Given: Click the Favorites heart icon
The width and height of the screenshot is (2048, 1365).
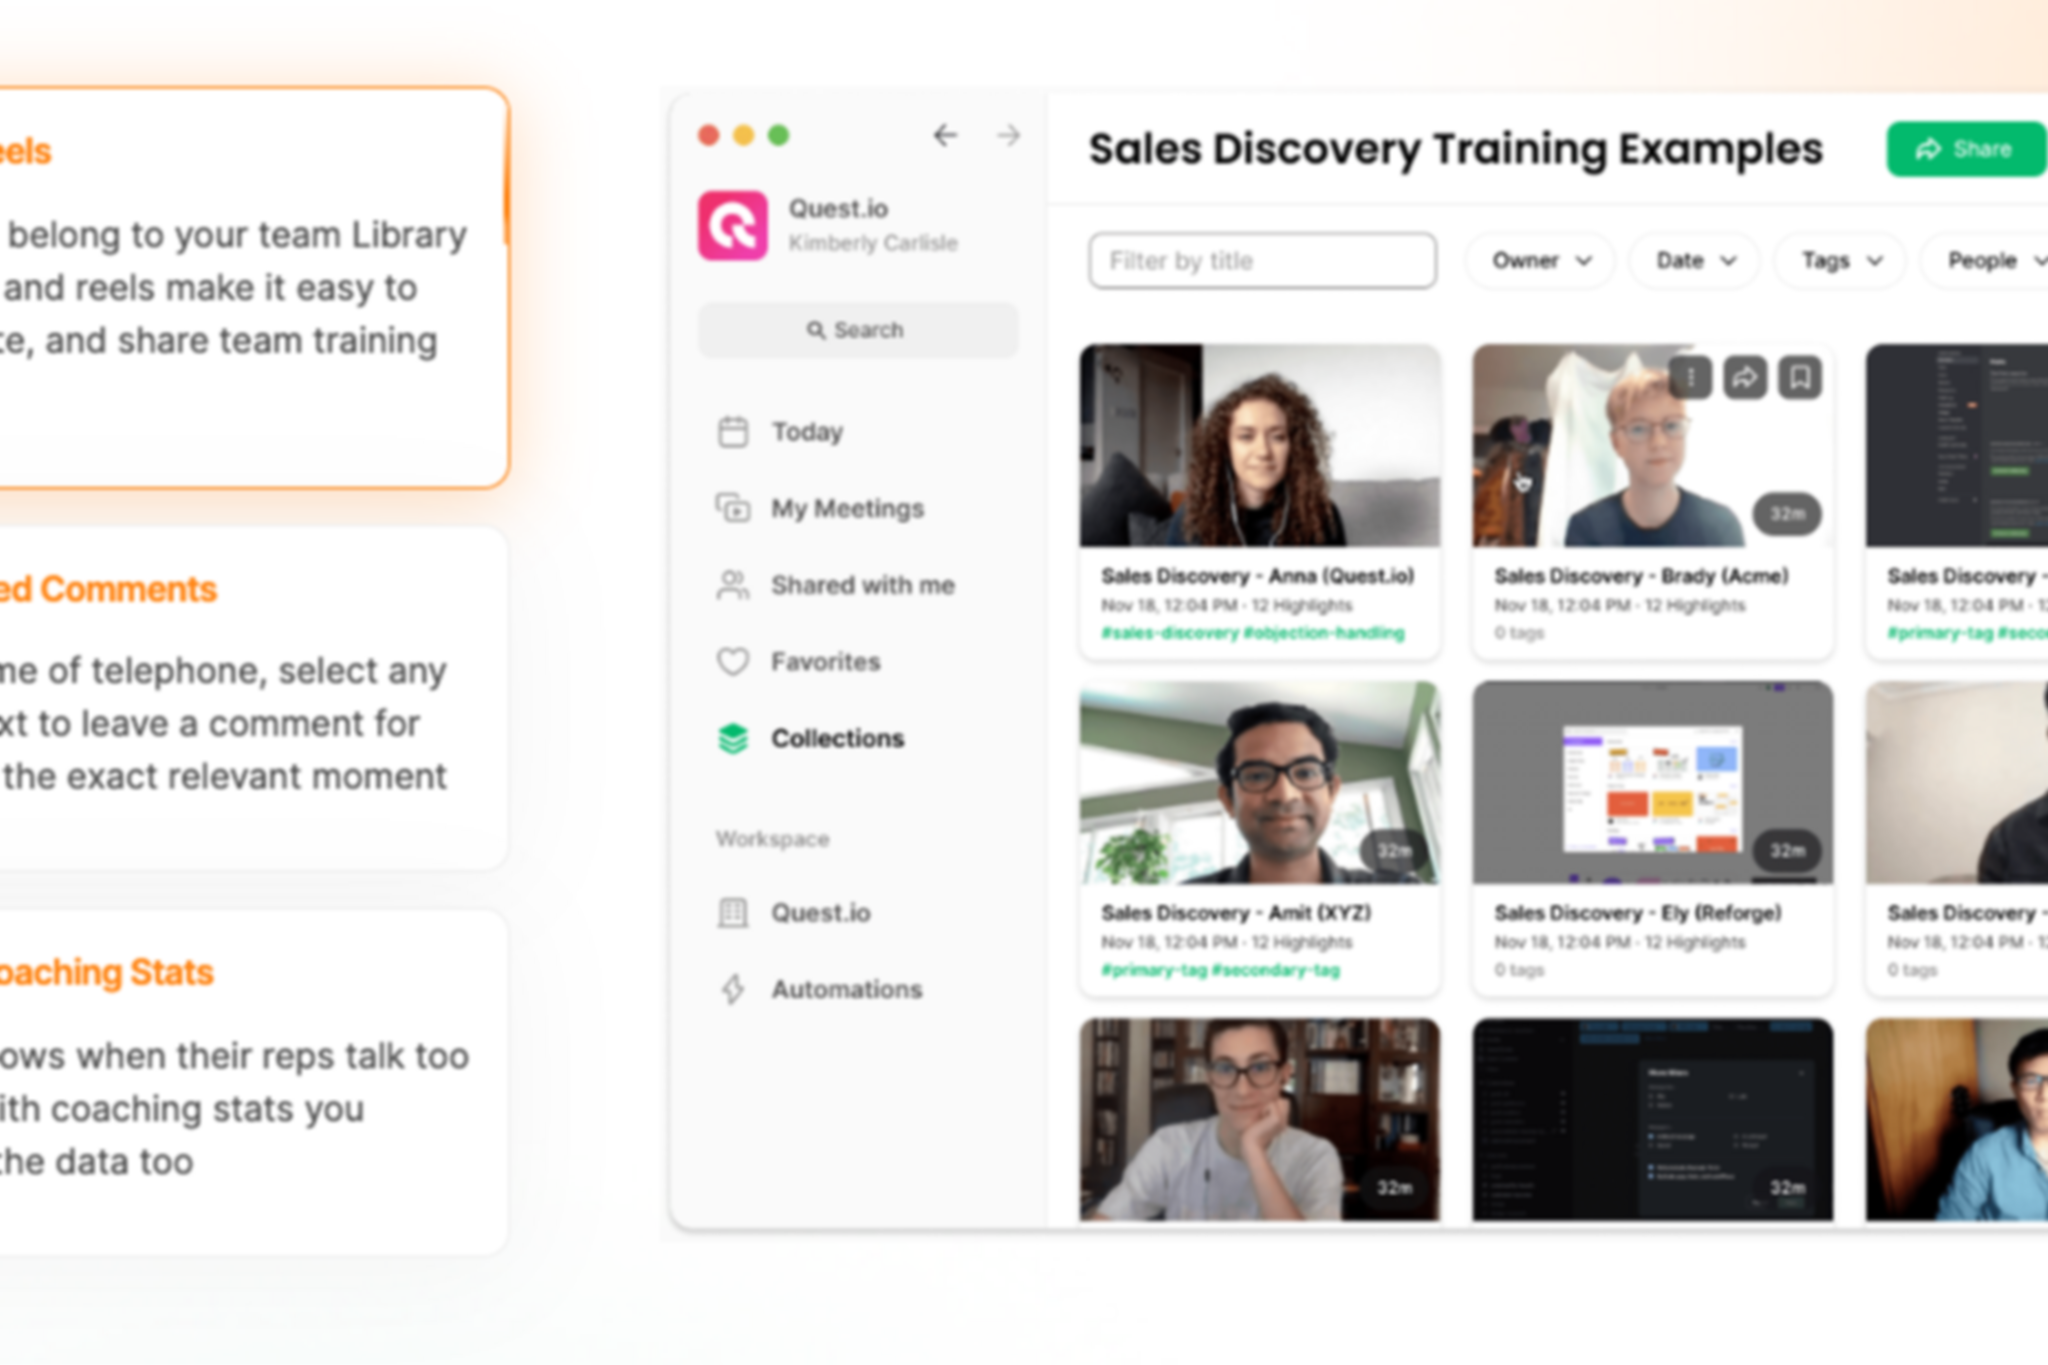Looking at the screenshot, I should tap(733, 662).
